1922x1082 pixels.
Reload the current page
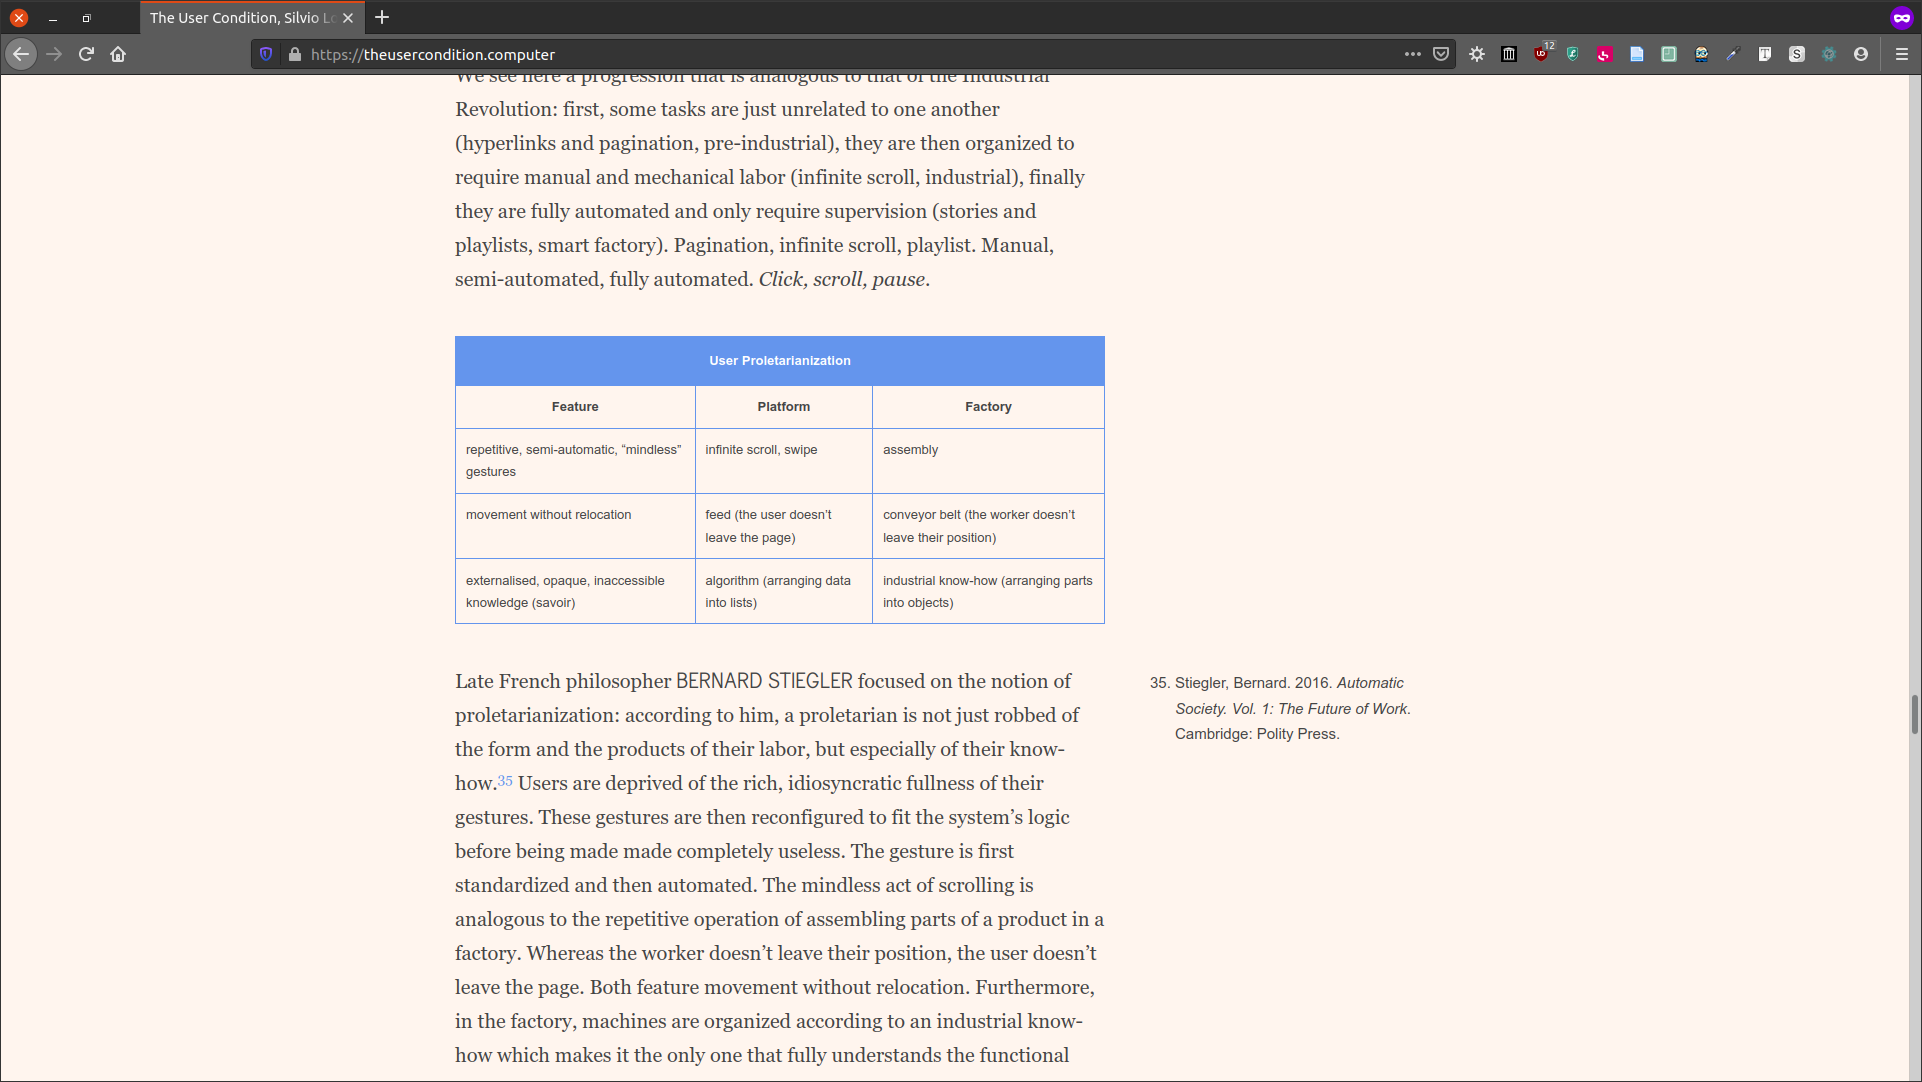pos(86,54)
